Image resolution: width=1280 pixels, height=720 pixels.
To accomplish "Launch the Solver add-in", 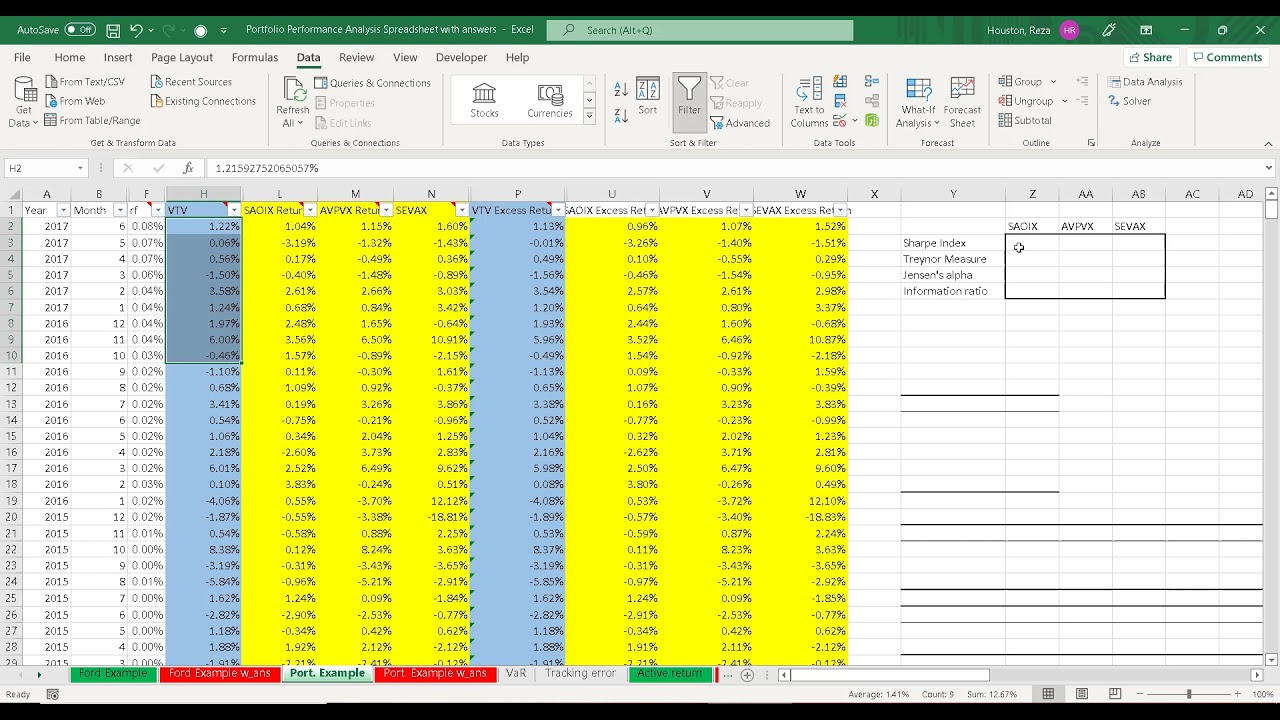I will [1129, 101].
